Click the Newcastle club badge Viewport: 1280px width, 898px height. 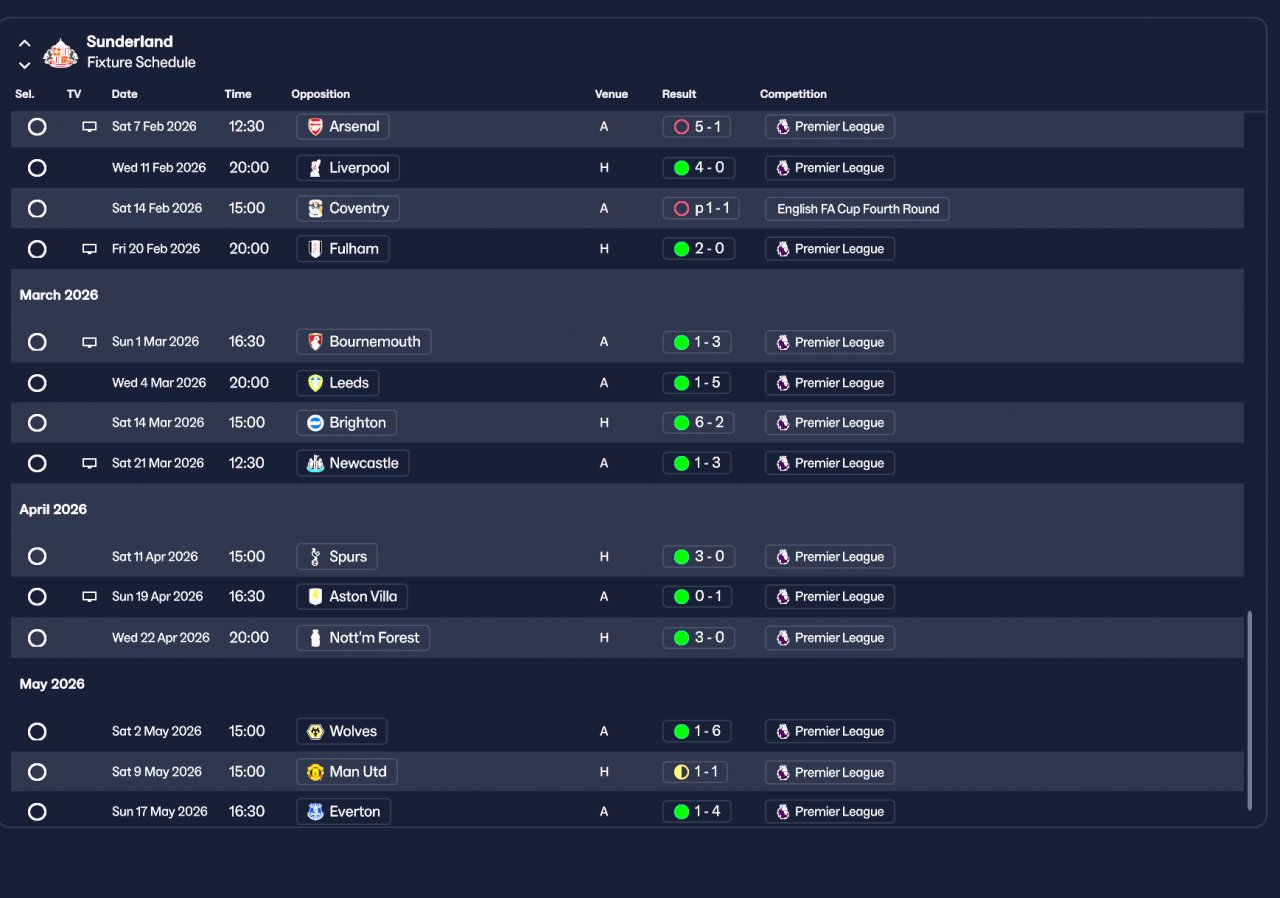click(315, 463)
